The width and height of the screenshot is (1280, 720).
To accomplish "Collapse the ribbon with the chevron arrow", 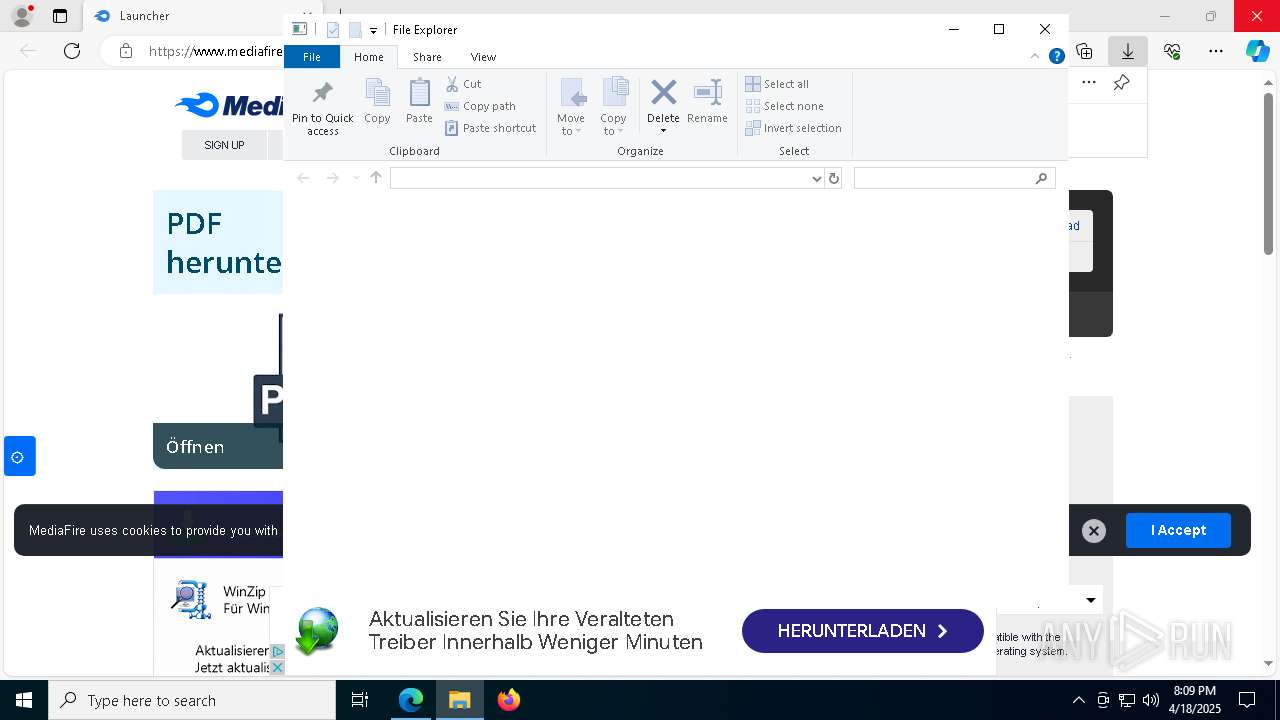I will pos(1037,57).
